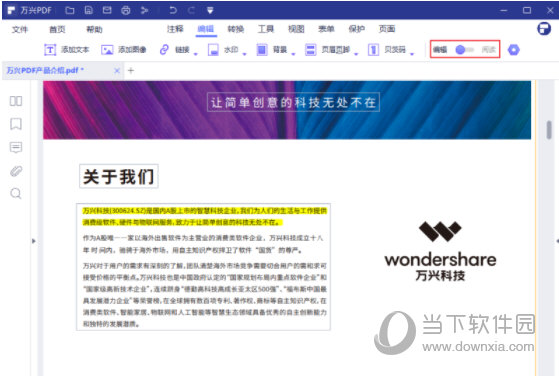This screenshot has height=376, width=559.
Task: Expand the left sidebar arrow
Action: [x=34, y=241]
